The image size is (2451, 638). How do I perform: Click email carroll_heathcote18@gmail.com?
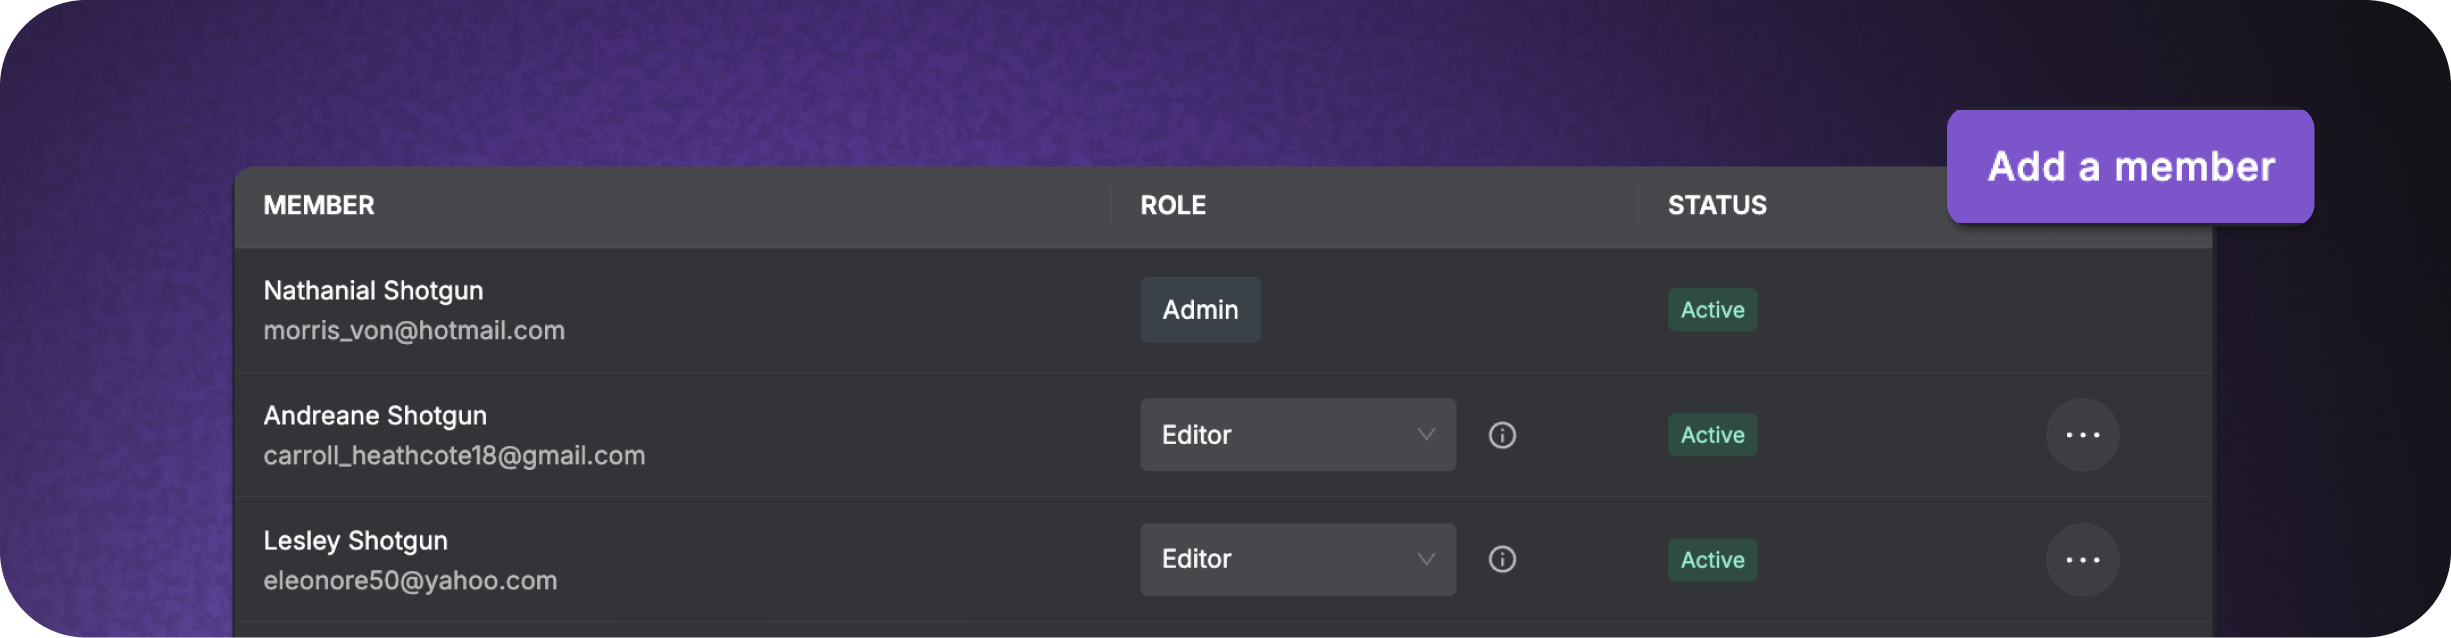[x=454, y=456]
